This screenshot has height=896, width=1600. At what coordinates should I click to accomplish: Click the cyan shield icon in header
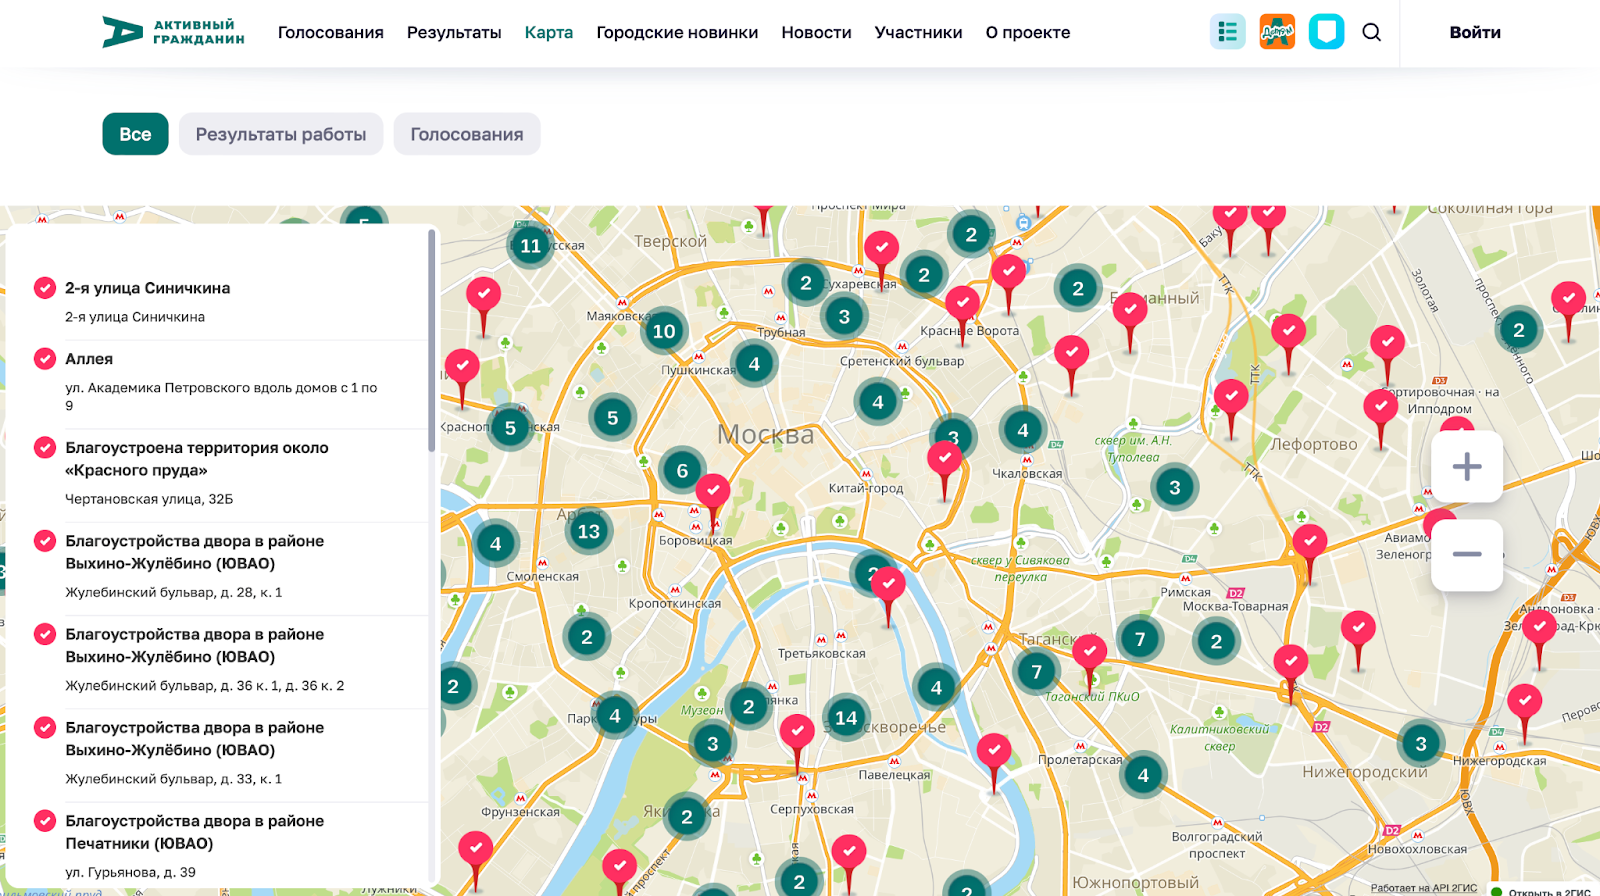(1326, 32)
